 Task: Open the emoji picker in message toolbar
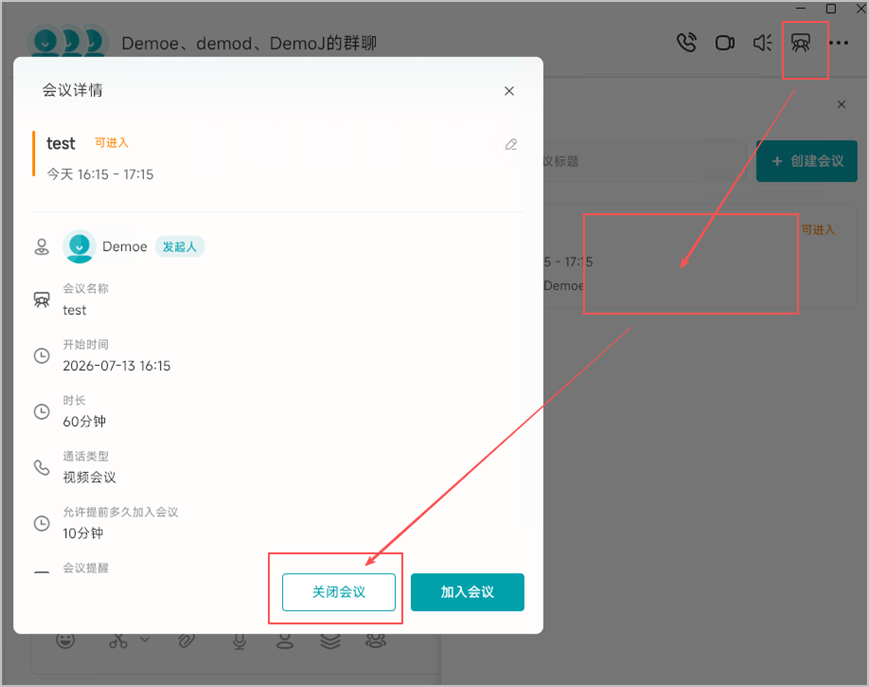(65, 640)
